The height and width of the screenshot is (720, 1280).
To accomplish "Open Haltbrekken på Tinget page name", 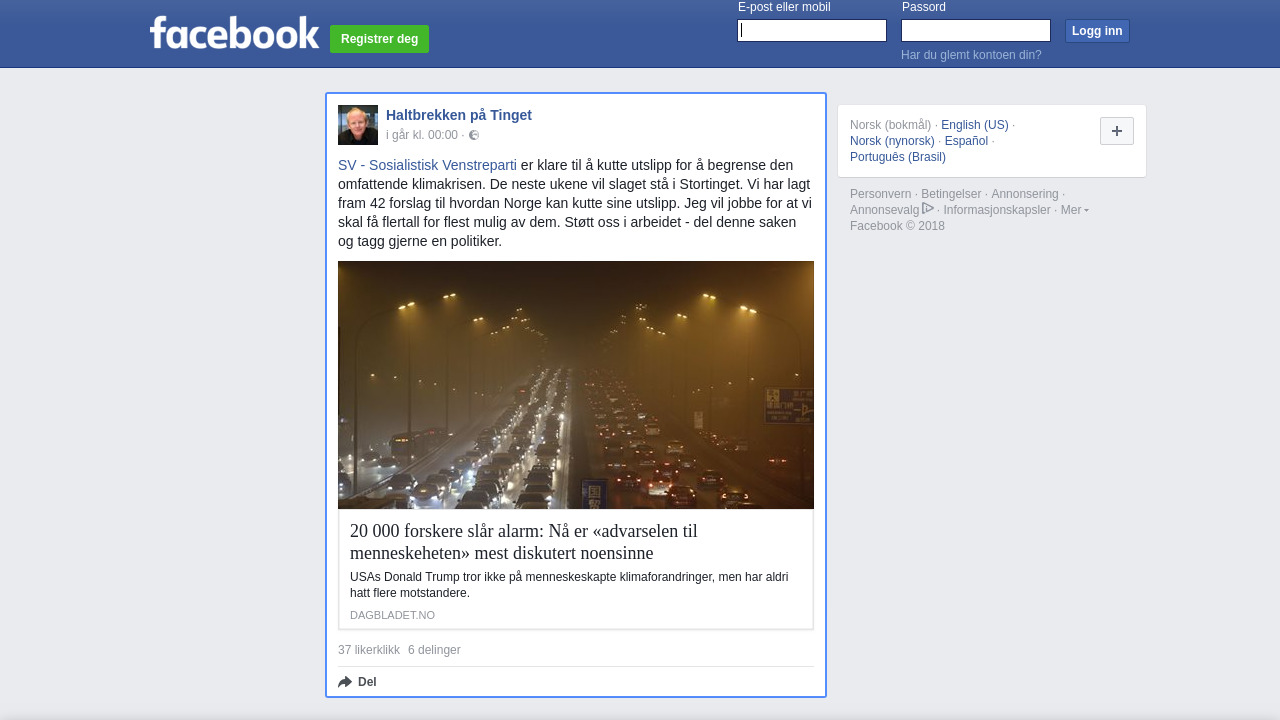I will point(459,115).
